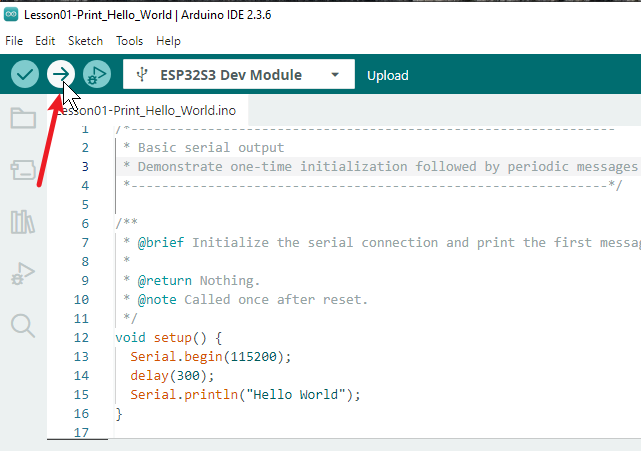641x451 pixels.
Task: Click the '@return Nothing.' comment
Action: (191, 281)
